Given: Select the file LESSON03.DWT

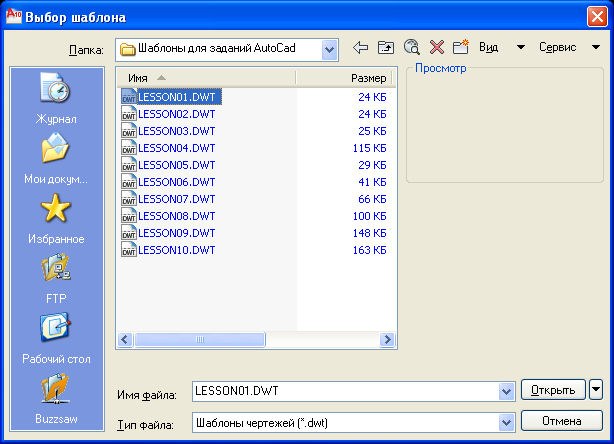Looking at the screenshot, I should point(177,131).
